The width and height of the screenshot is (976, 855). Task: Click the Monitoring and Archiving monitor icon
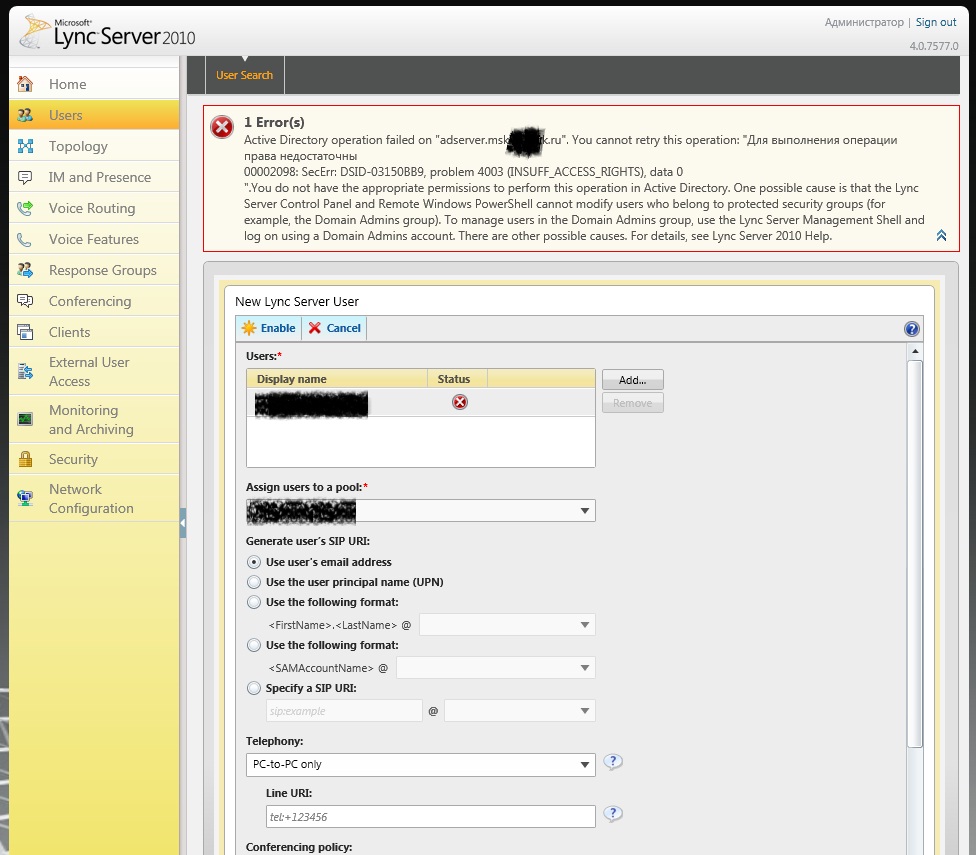coord(25,419)
